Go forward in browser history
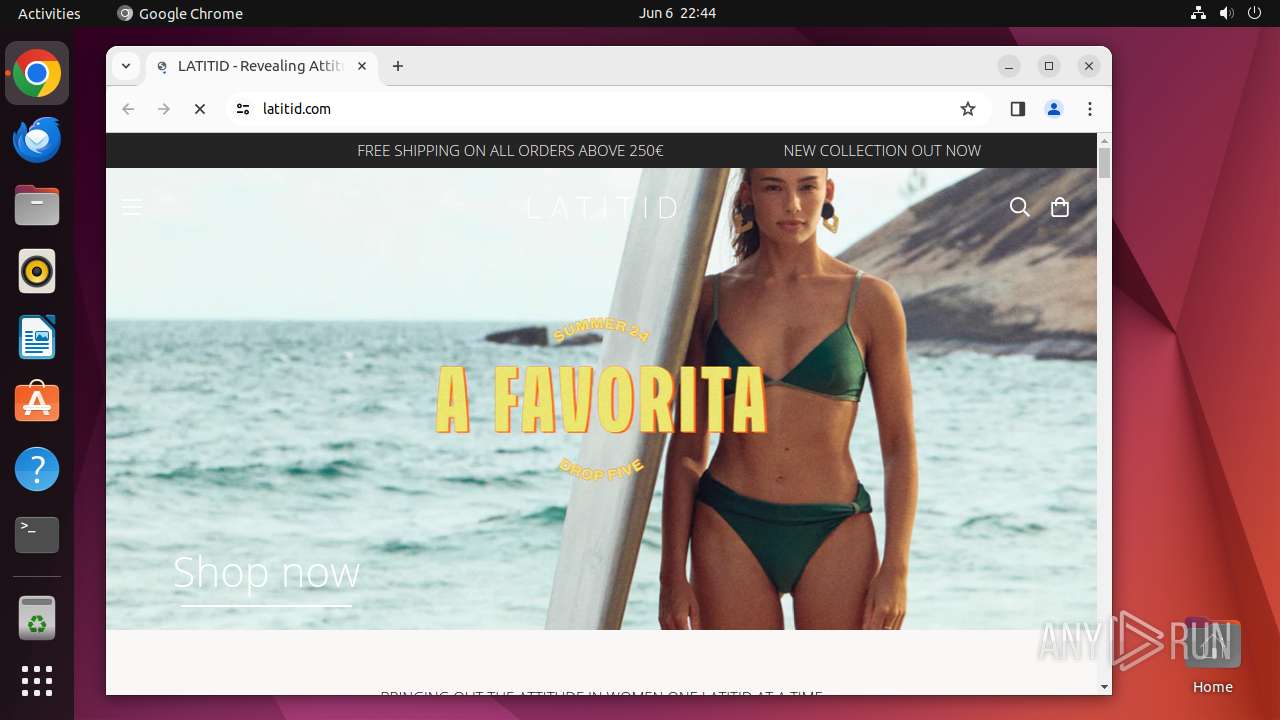Image resolution: width=1280 pixels, height=720 pixels. 164,109
